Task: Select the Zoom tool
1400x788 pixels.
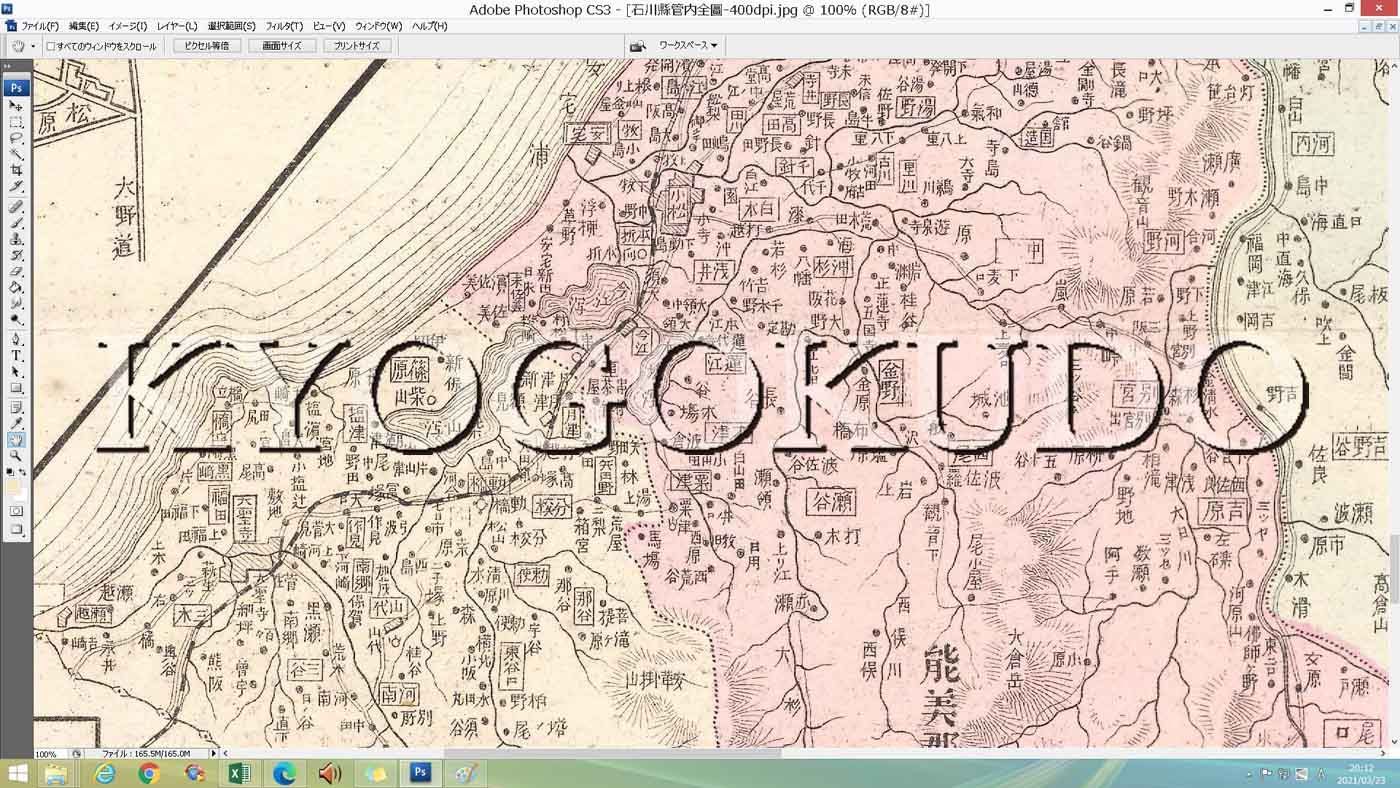Action: [16, 456]
